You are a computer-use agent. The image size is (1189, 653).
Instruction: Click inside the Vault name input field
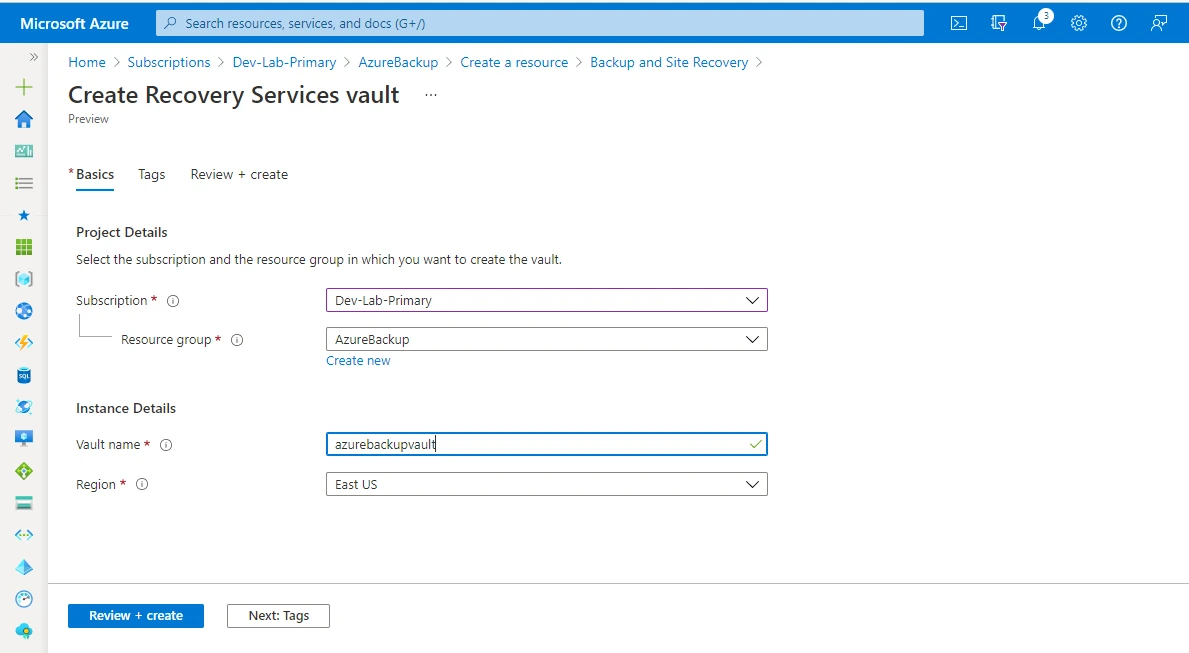click(546, 443)
